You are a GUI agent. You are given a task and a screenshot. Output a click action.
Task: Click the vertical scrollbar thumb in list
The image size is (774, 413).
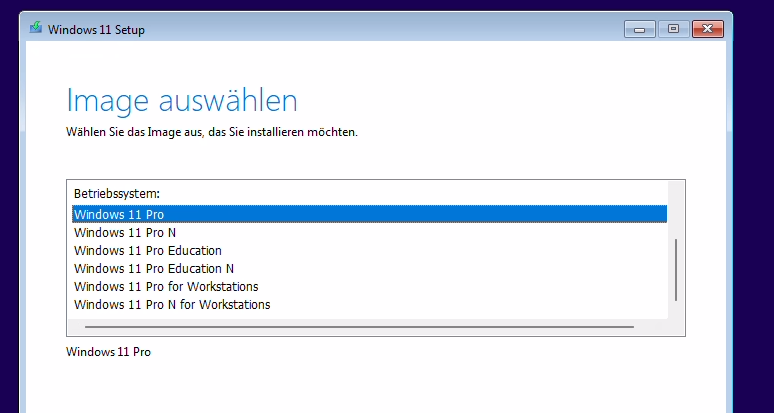(676, 270)
